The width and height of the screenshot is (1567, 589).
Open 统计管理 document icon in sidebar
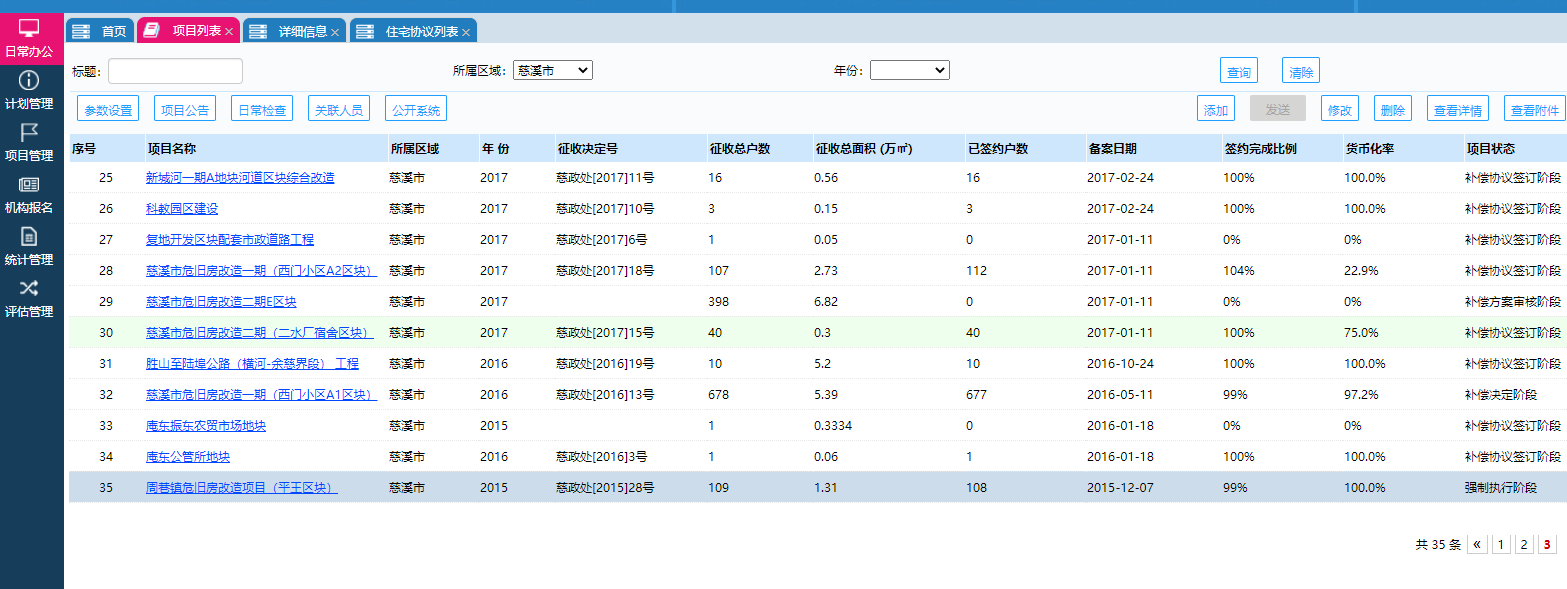pyautogui.click(x=29, y=237)
